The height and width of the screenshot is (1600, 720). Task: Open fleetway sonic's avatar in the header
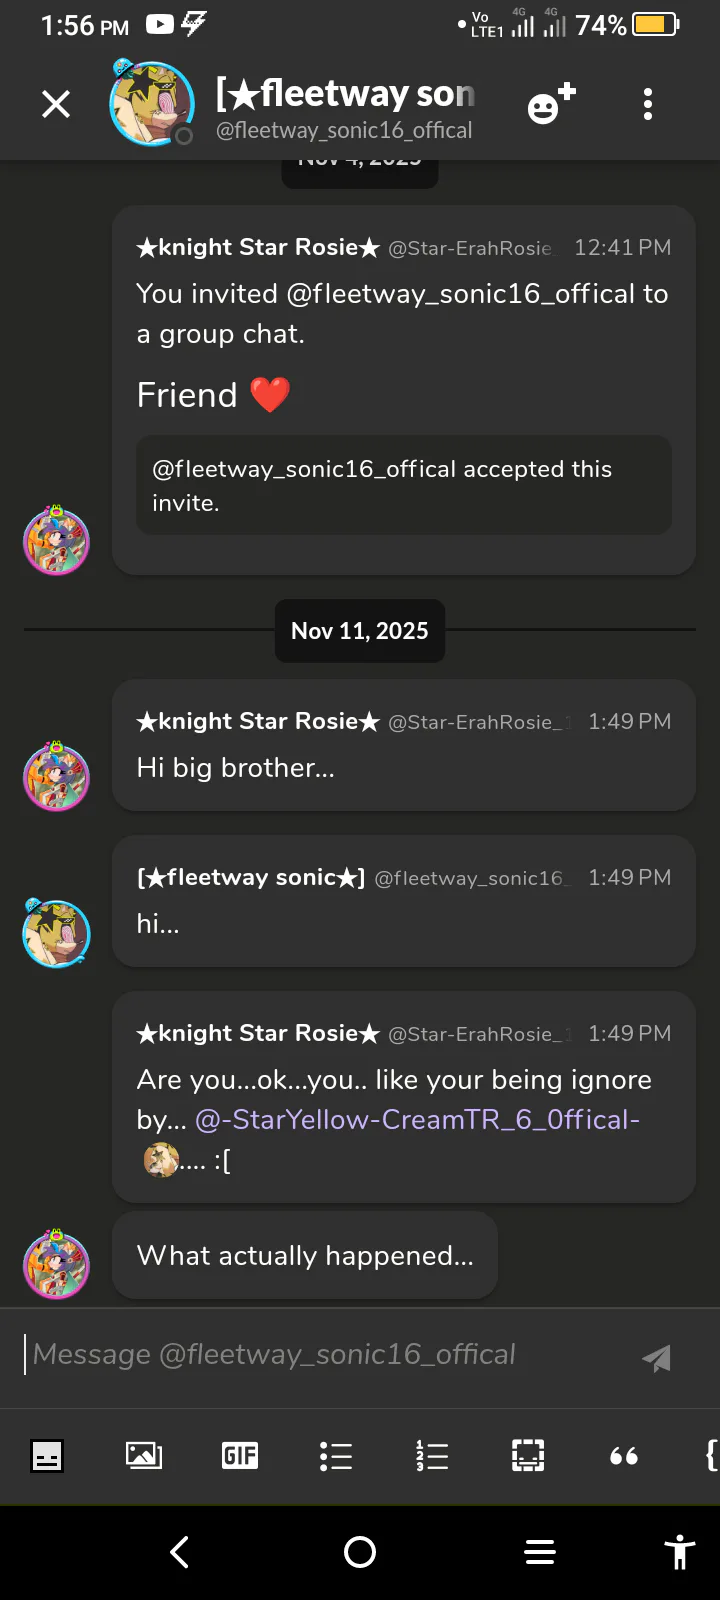point(151,103)
